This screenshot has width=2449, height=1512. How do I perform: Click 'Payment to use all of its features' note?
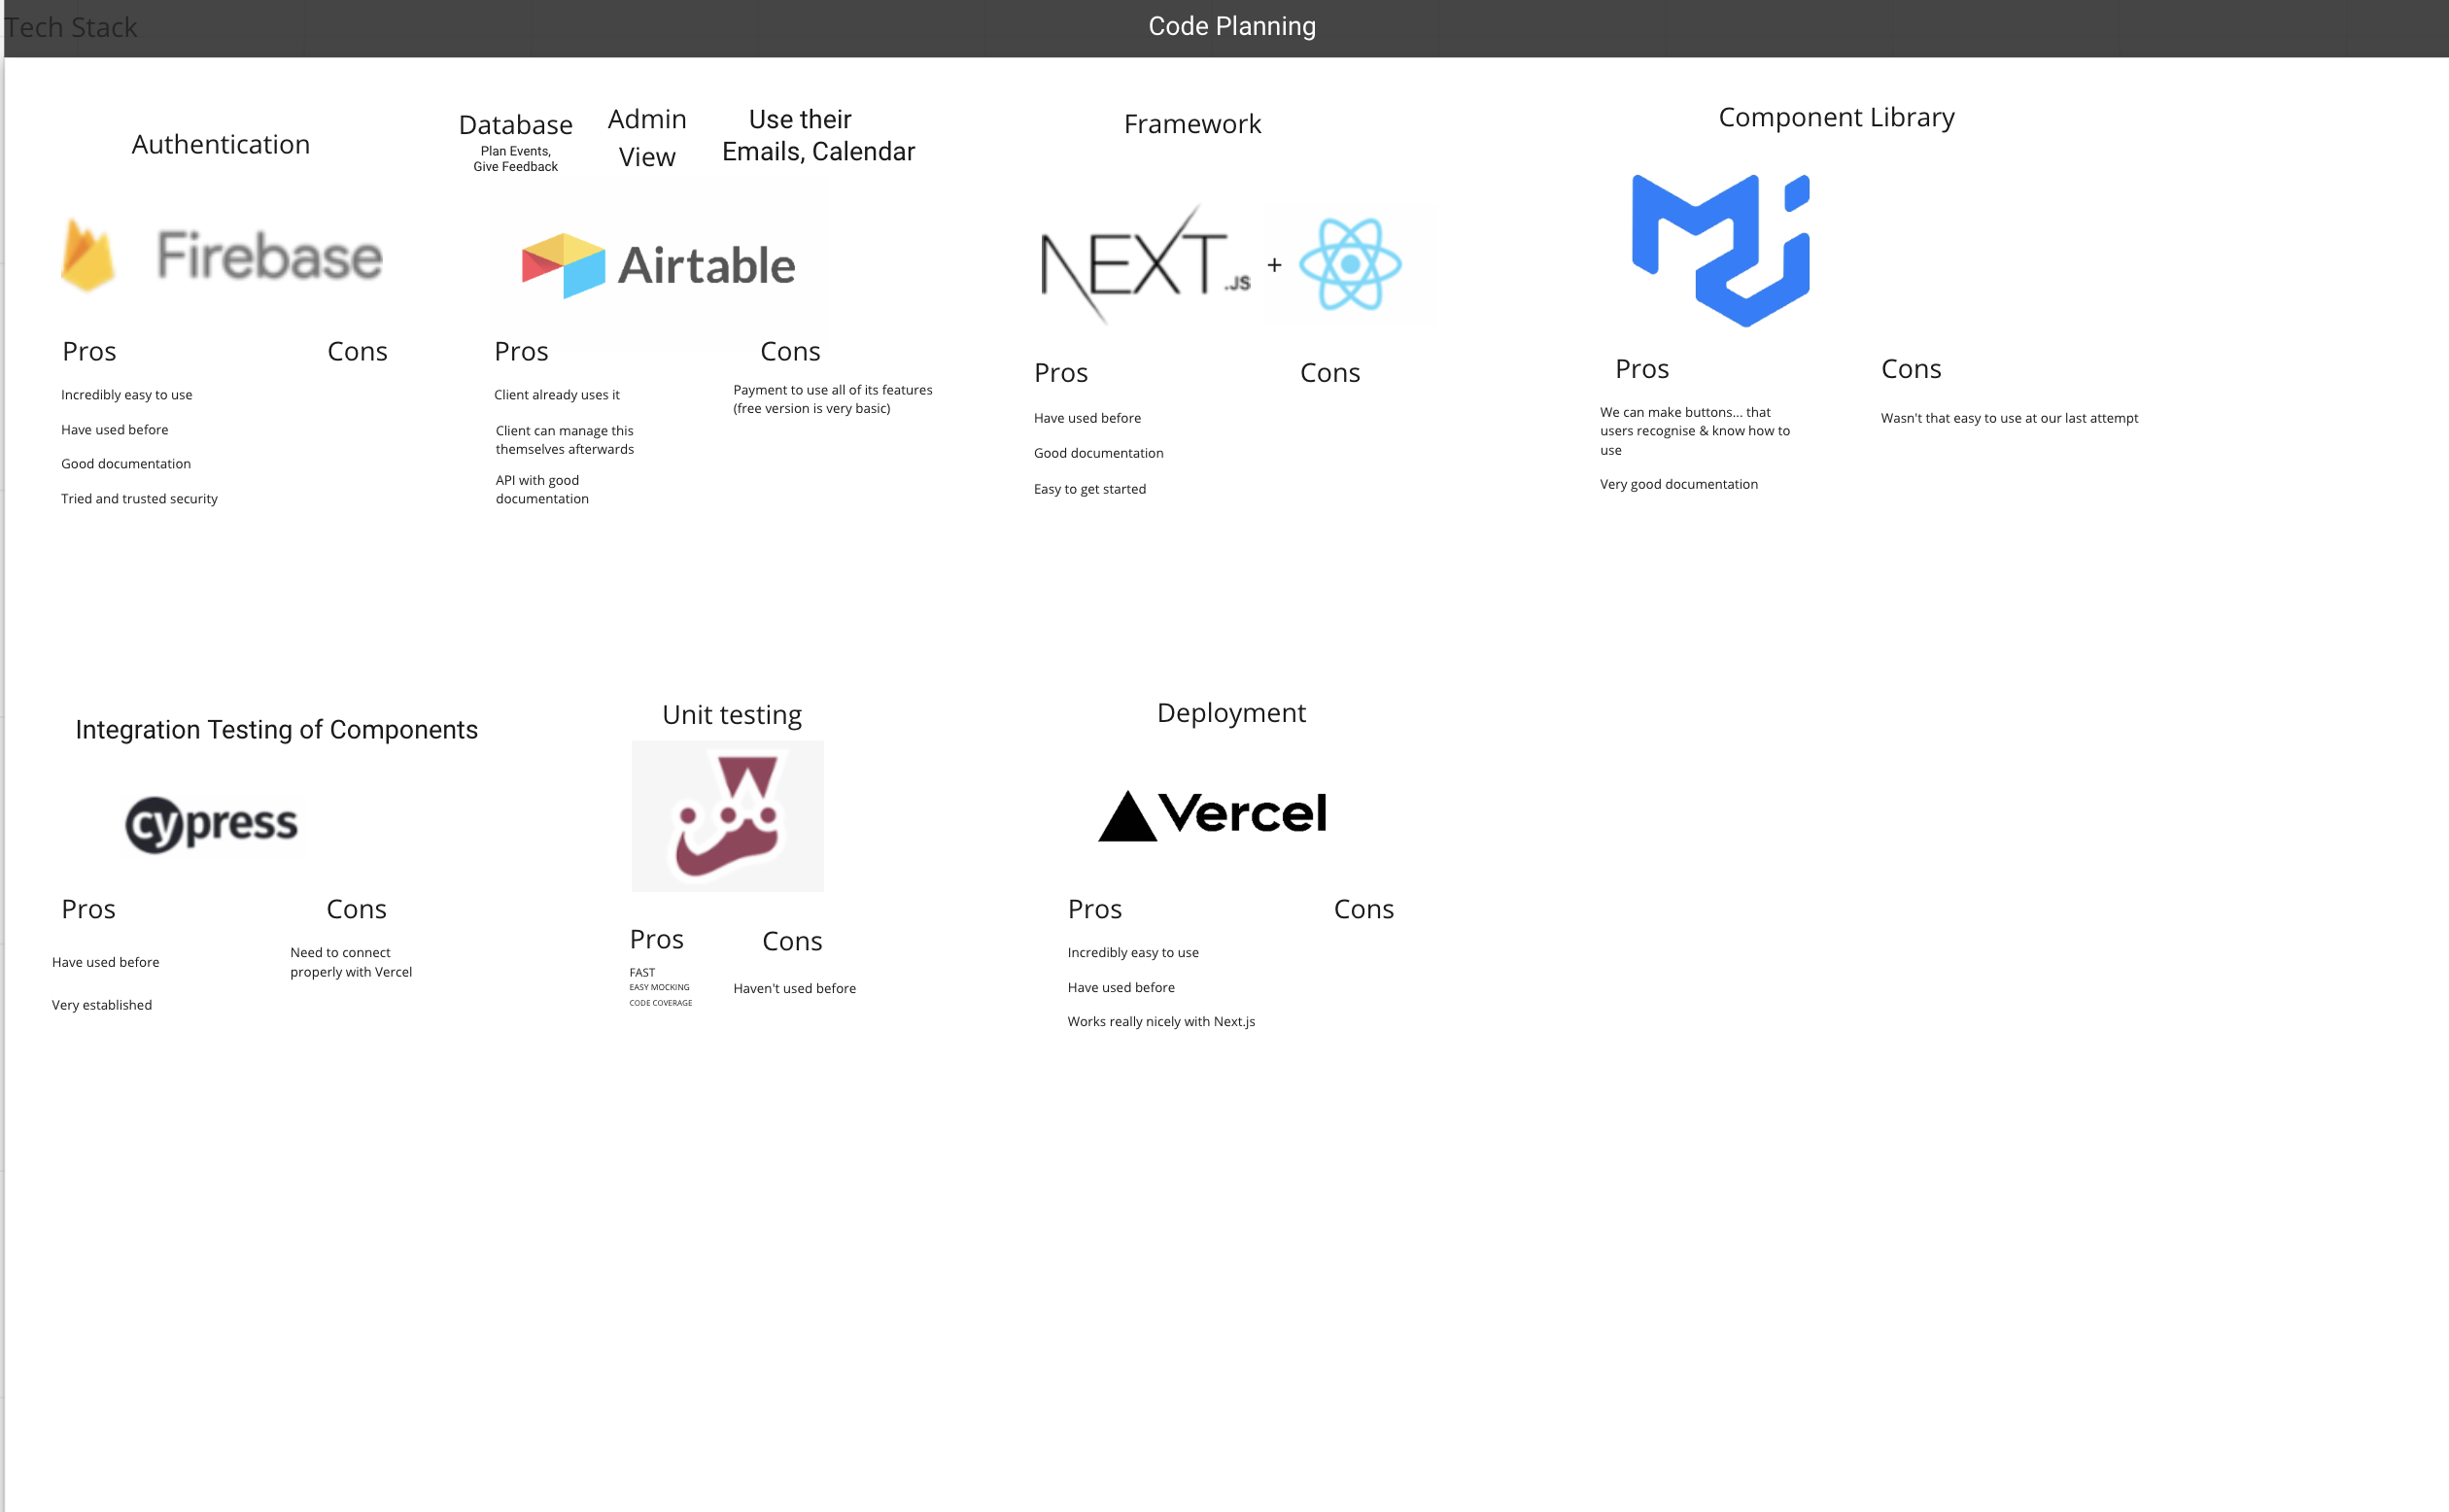[833, 399]
